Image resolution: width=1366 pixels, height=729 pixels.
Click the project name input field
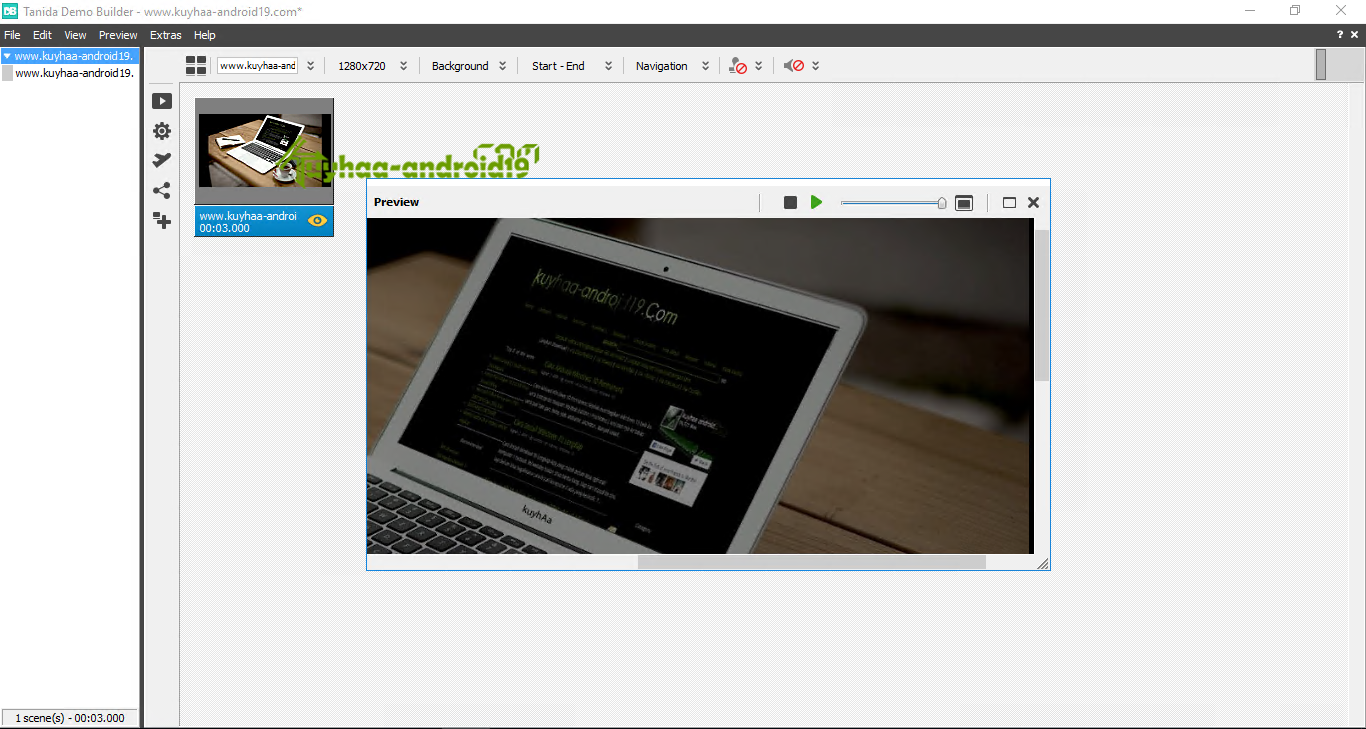(258, 66)
